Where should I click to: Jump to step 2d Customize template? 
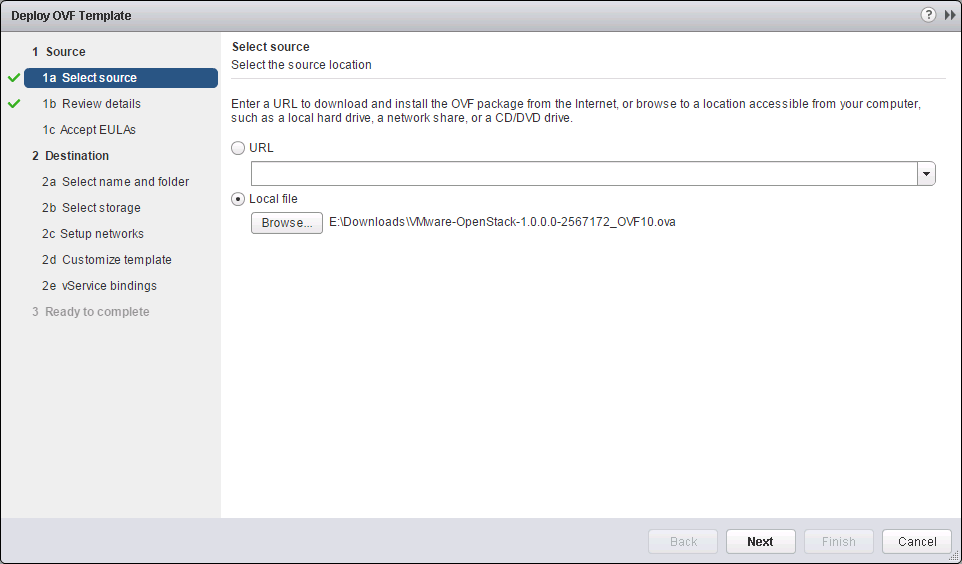tap(107, 260)
